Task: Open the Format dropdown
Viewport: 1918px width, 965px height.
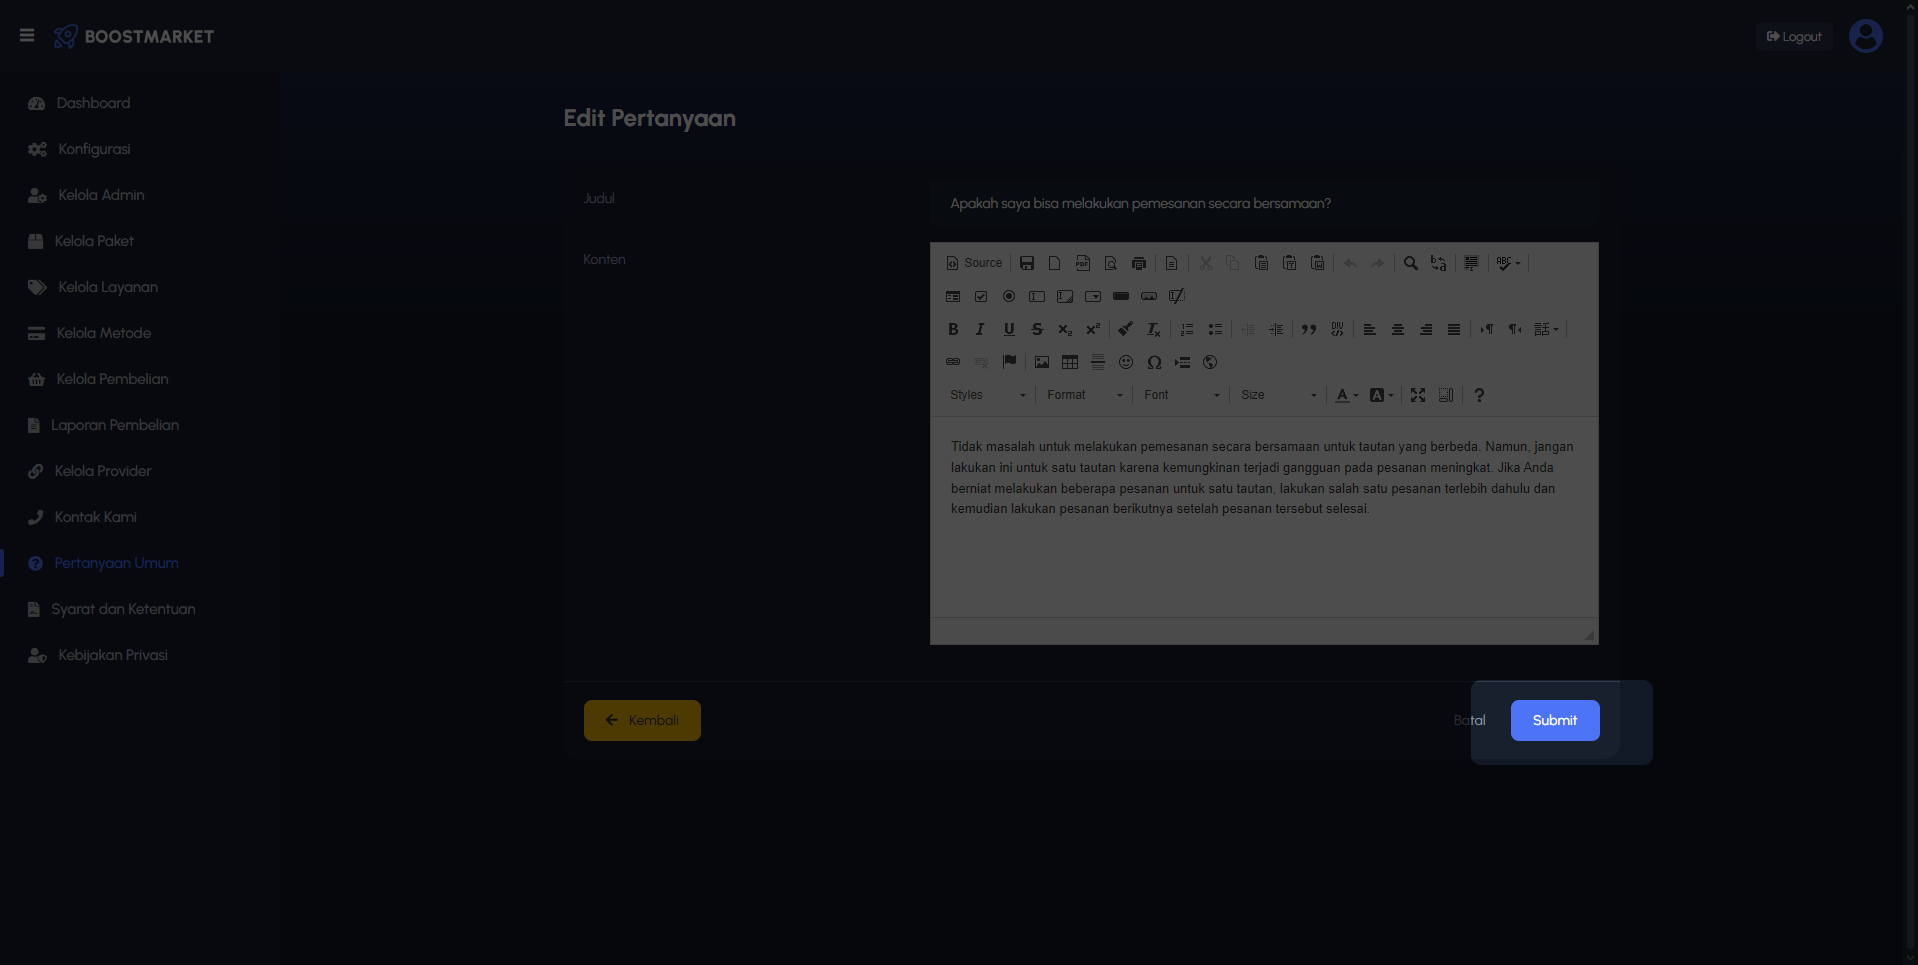Action: [x=1085, y=395]
